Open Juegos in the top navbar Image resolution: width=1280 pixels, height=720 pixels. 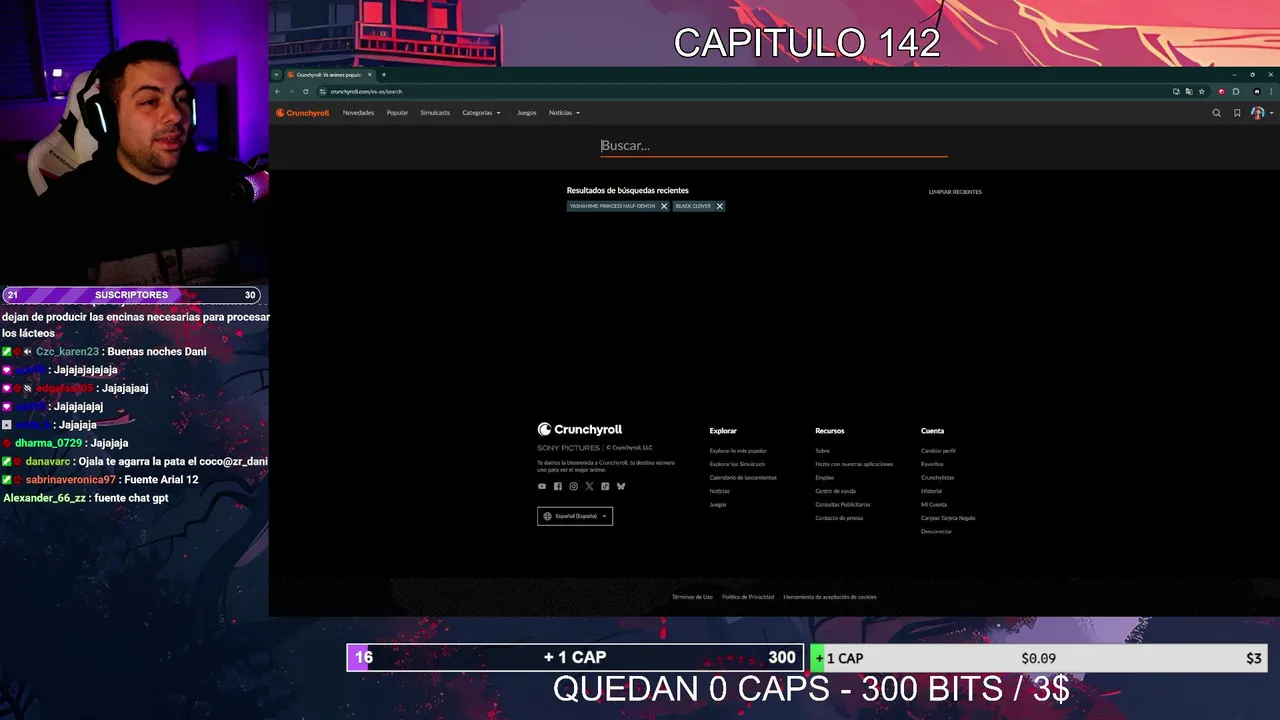point(526,113)
